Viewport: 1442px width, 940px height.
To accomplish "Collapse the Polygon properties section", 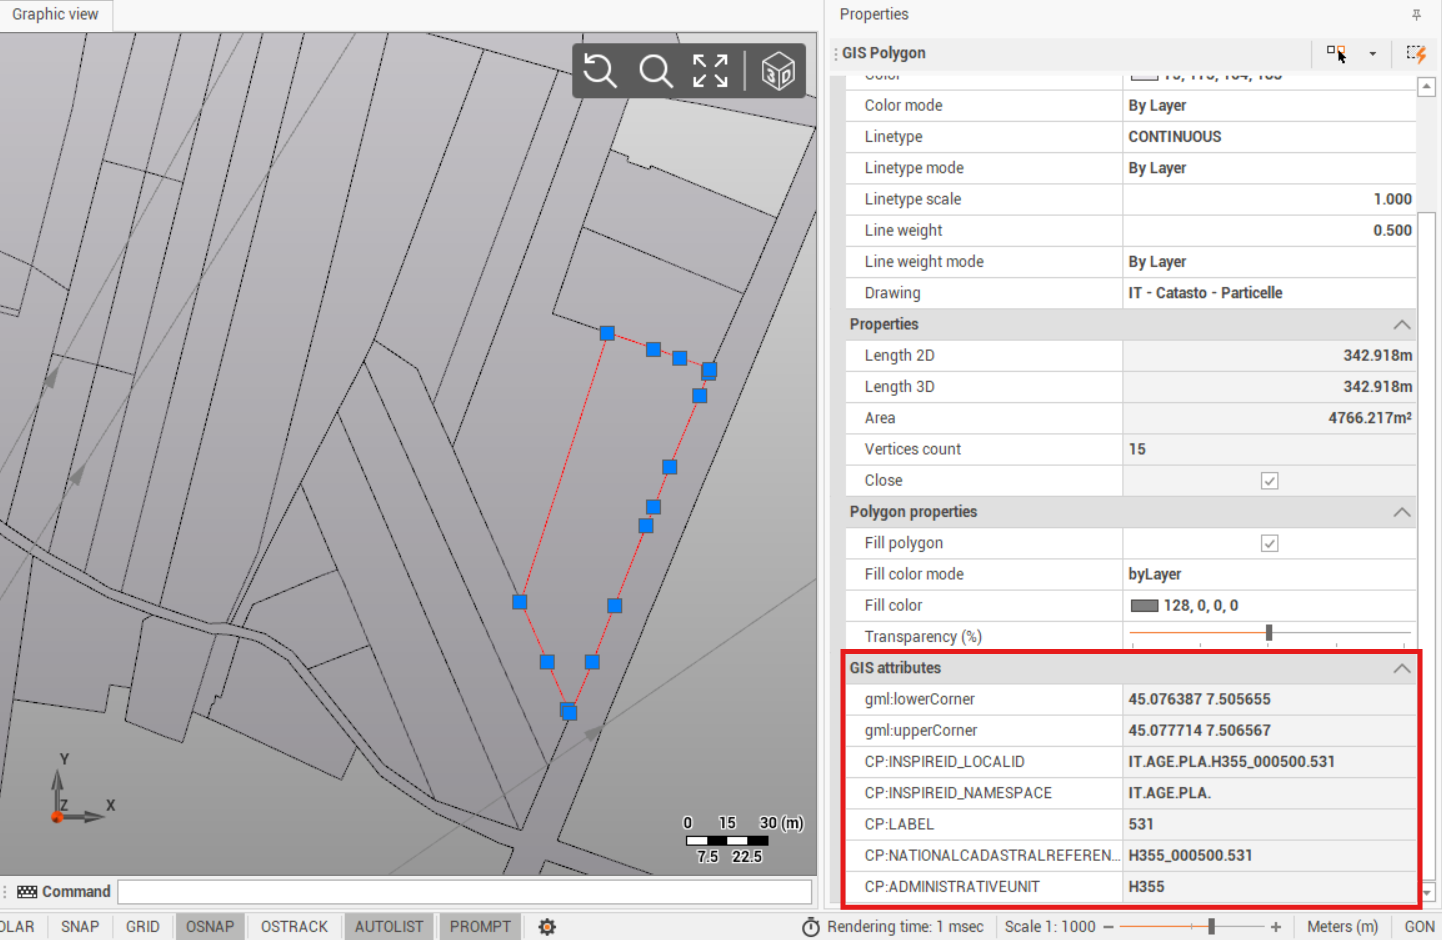I will click(1402, 512).
